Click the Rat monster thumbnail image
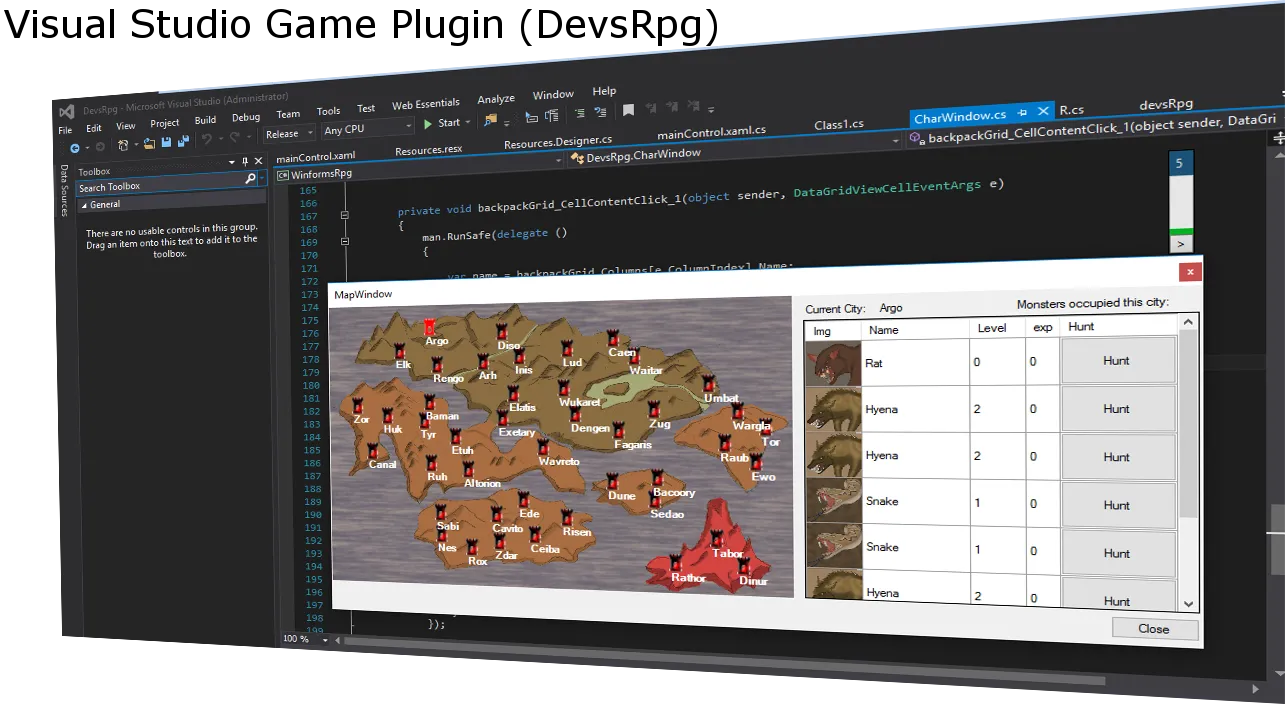Image resolution: width=1285 pixels, height=704 pixels. tap(833, 363)
